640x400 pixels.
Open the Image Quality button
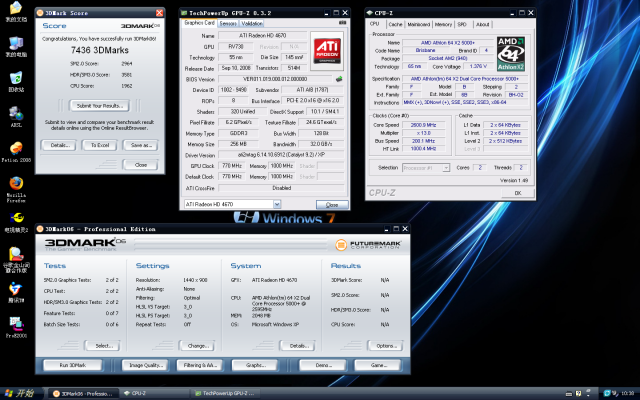[146, 365]
